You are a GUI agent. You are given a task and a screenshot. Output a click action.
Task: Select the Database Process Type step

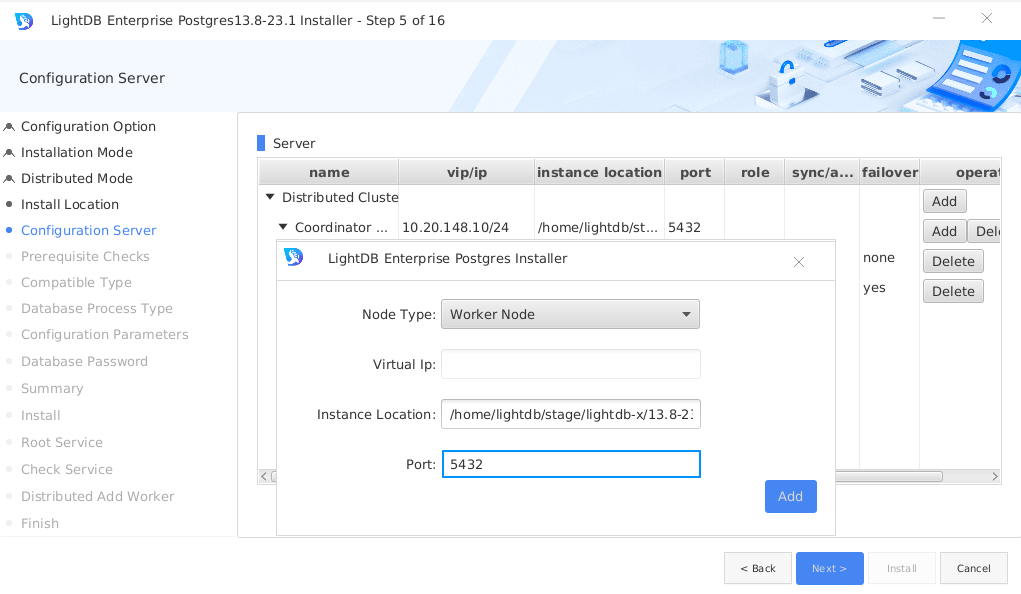coord(96,309)
